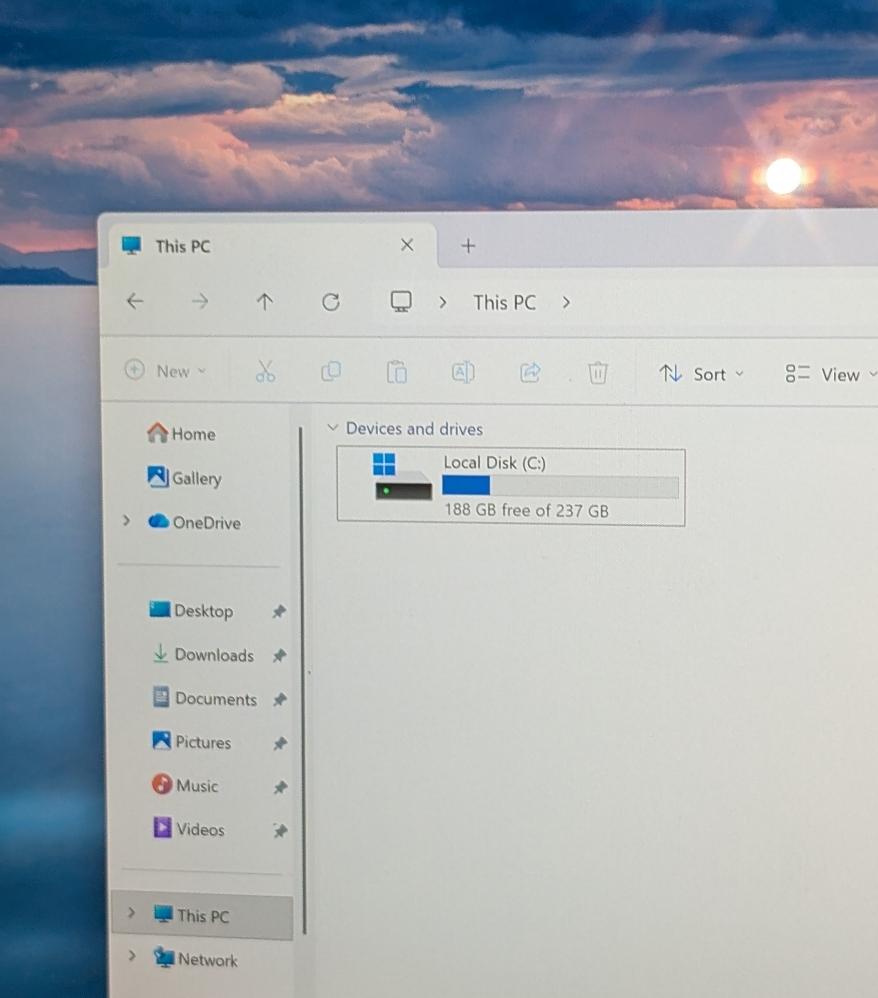878x998 pixels.
Task: Click the Copy toolbar icon
Action: (x=331, y=372)
